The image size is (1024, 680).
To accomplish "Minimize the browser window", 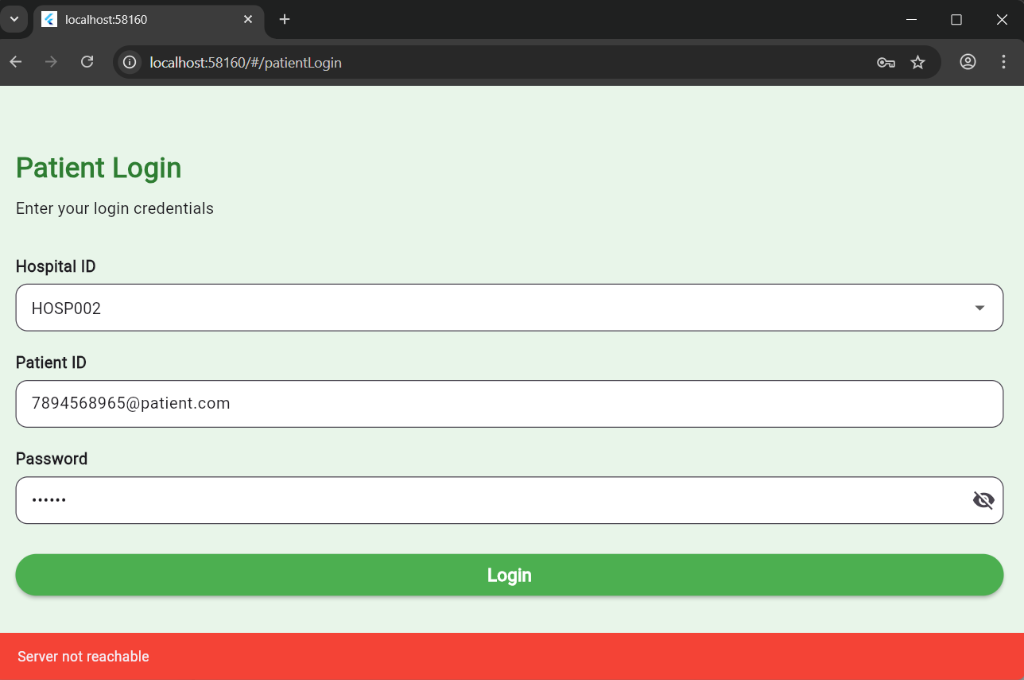I will point(912,20).
